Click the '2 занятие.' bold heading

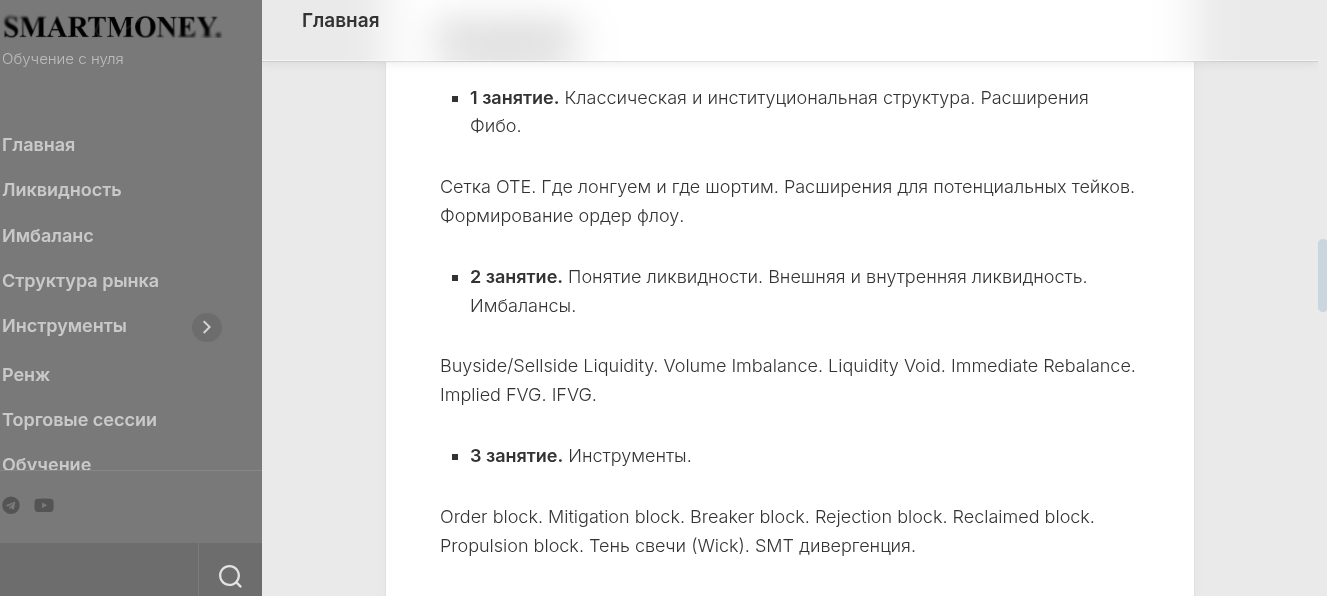516,277
